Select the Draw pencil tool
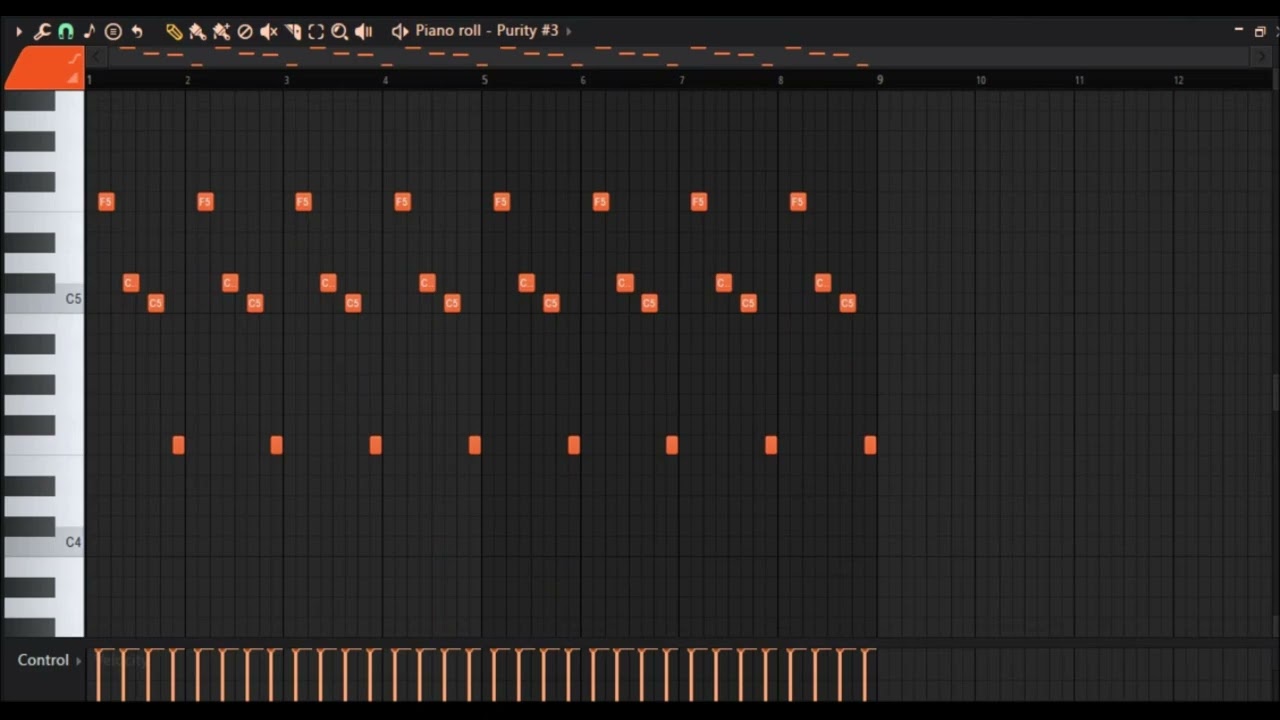The width and height of the screenshot is (1280, 720). [x=174, y=32]
